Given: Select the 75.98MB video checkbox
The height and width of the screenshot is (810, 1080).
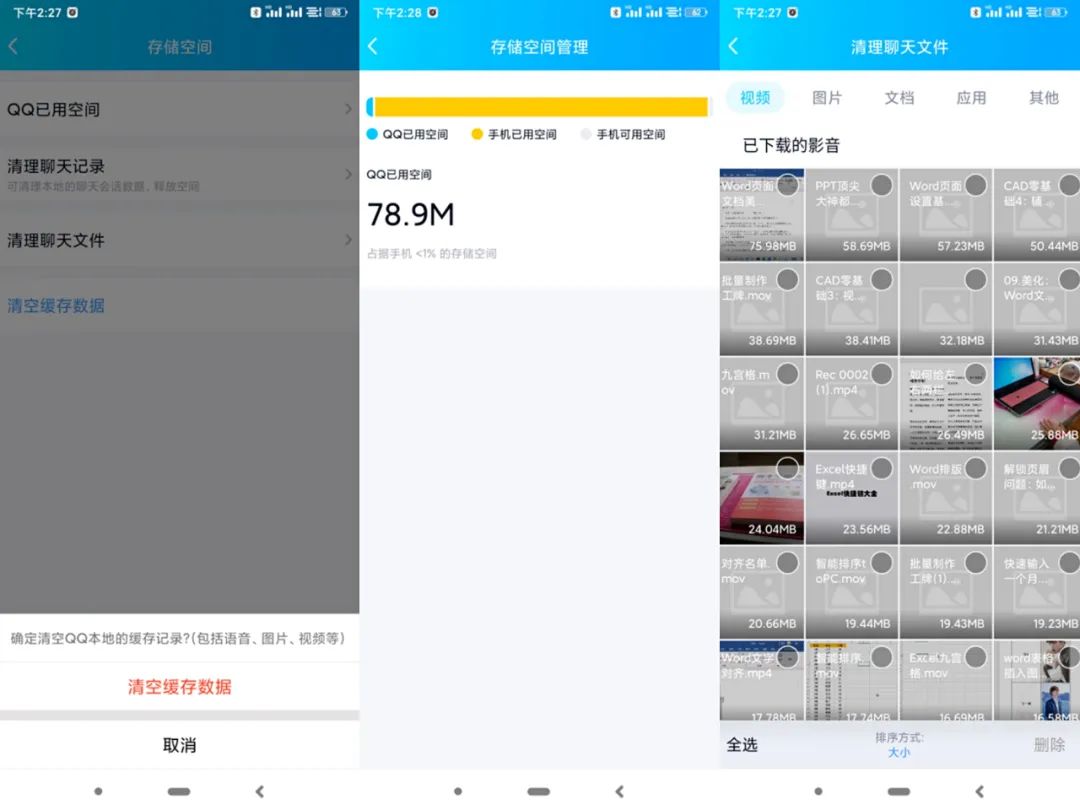Looking at the screenshot, I should 787,185.
